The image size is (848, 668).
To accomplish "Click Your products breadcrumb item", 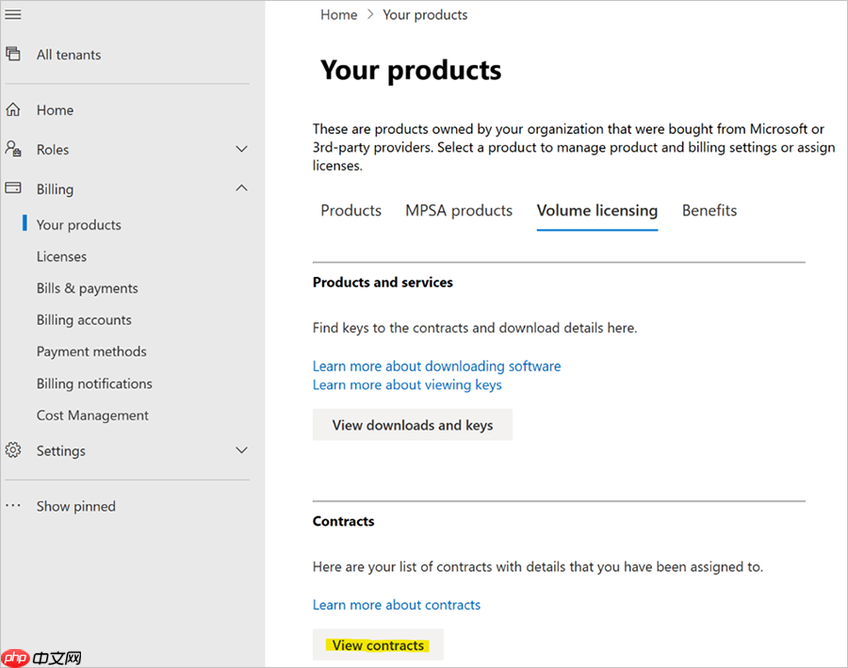I will (425, 15).
